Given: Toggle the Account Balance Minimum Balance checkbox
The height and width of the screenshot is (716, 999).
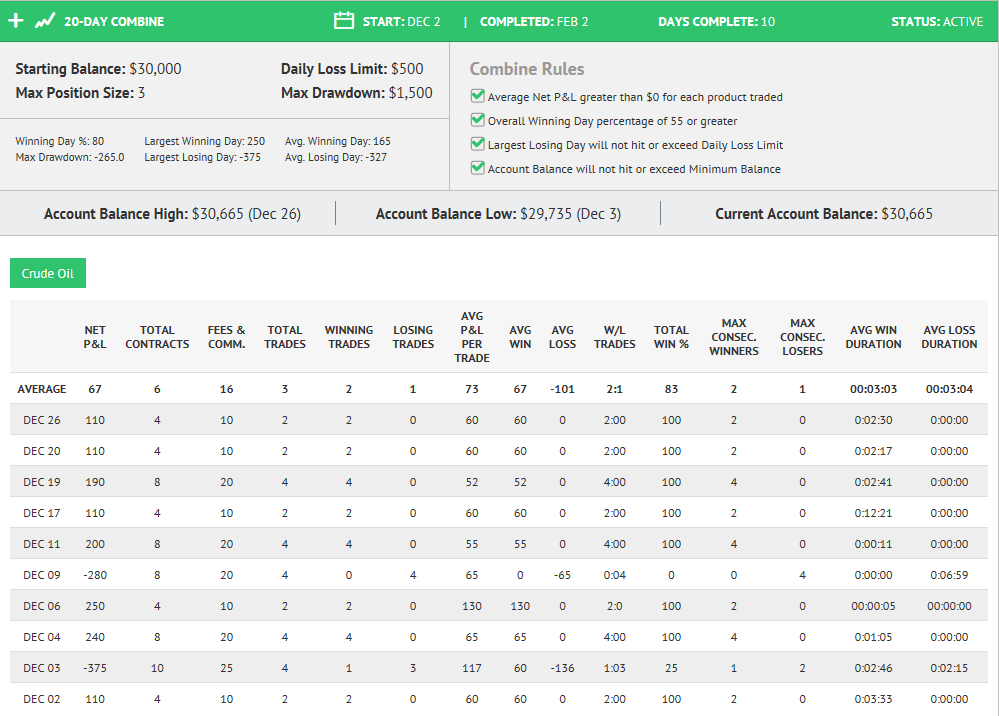Looking at the screenshot, I should 477,168.
